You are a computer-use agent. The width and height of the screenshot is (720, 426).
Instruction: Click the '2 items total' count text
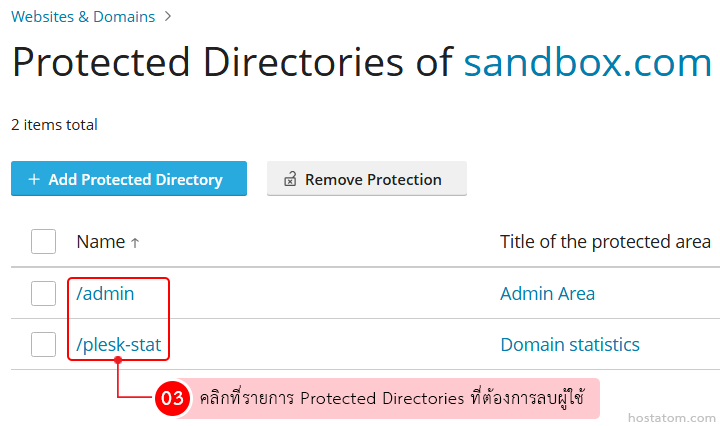click(x=54, y=125)
